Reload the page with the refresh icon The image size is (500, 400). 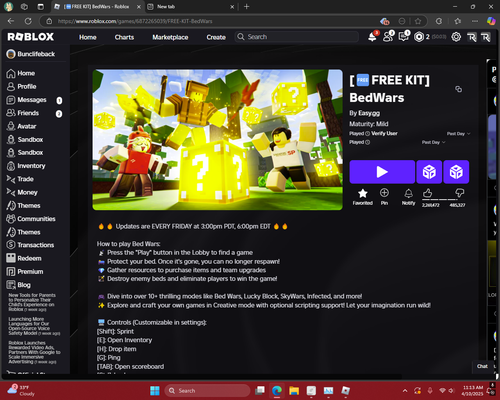(28, 21)
